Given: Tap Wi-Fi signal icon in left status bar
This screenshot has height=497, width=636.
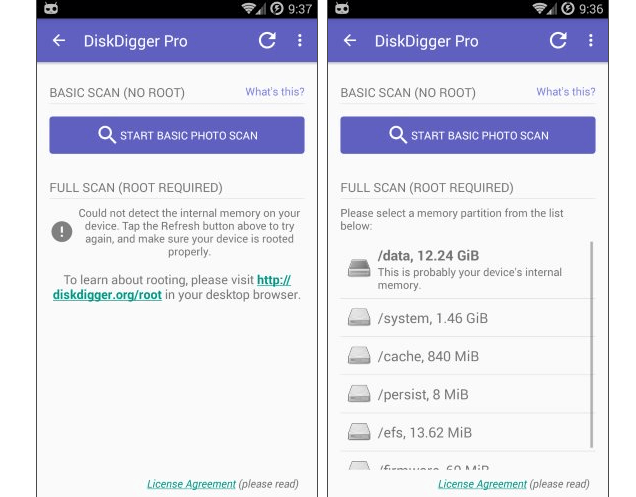Looking at the screenshot, I should [248, 8].
